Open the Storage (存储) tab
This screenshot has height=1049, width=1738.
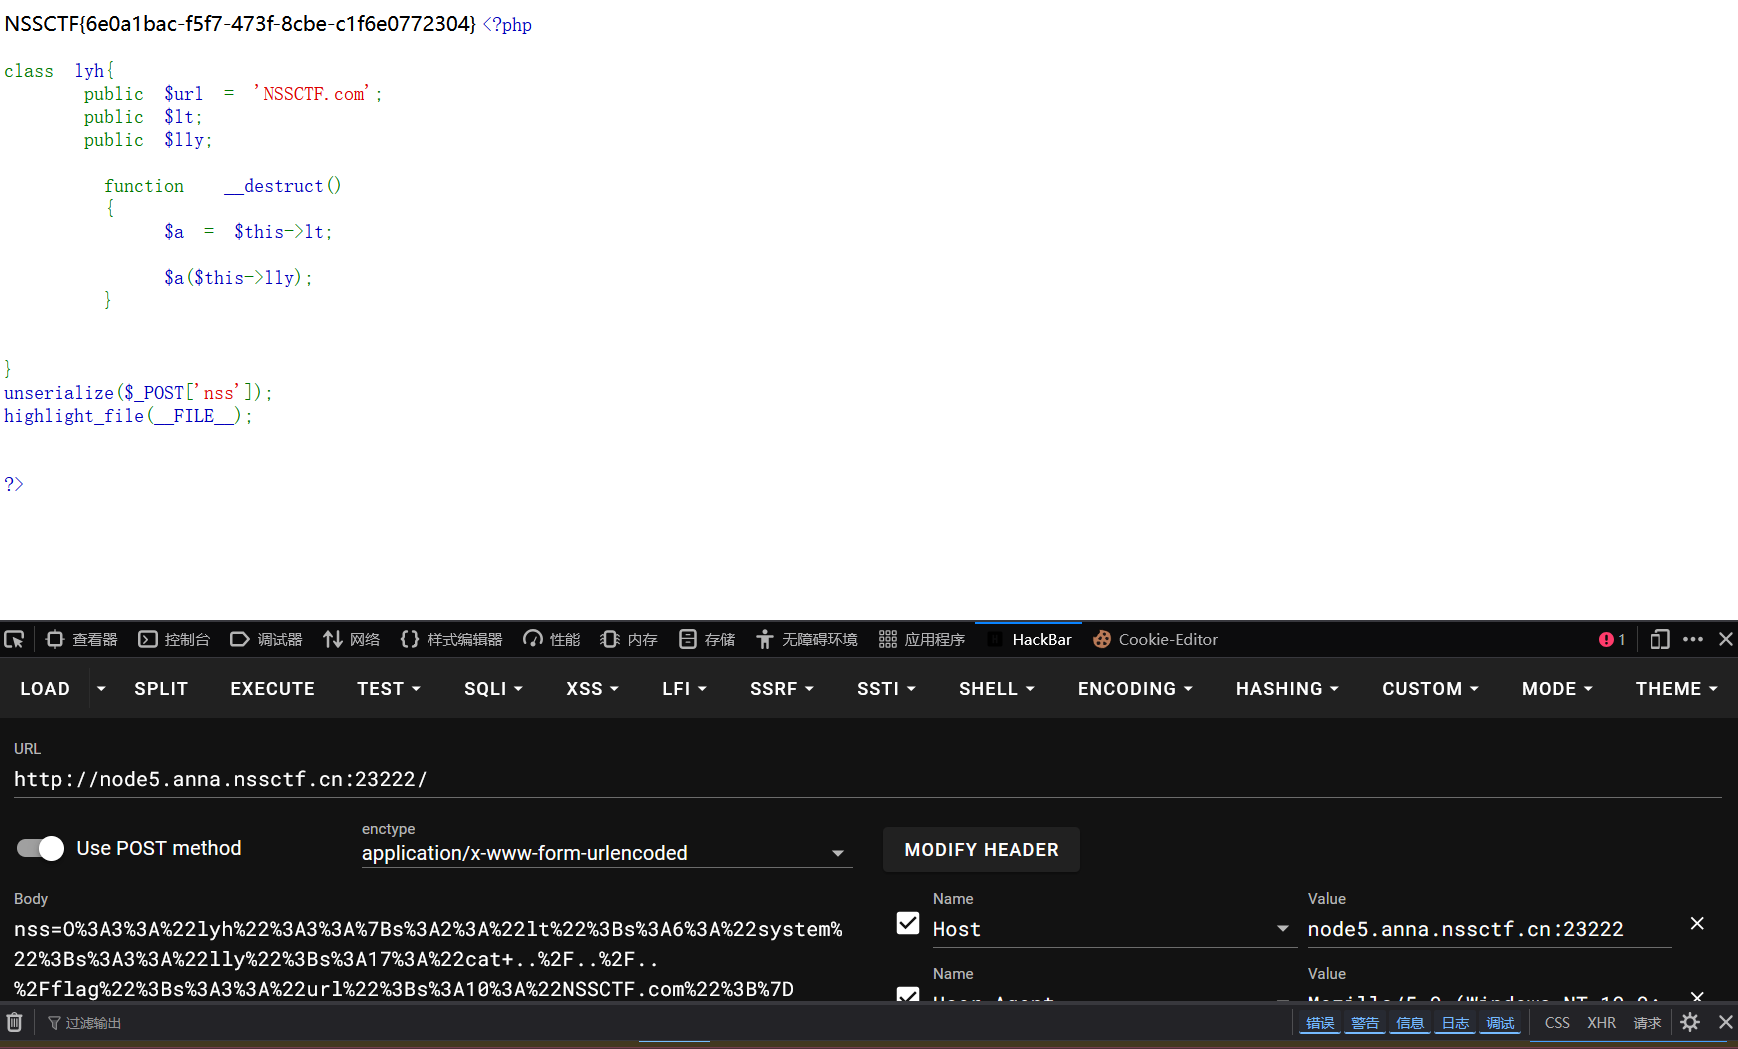tap(706, 639)
